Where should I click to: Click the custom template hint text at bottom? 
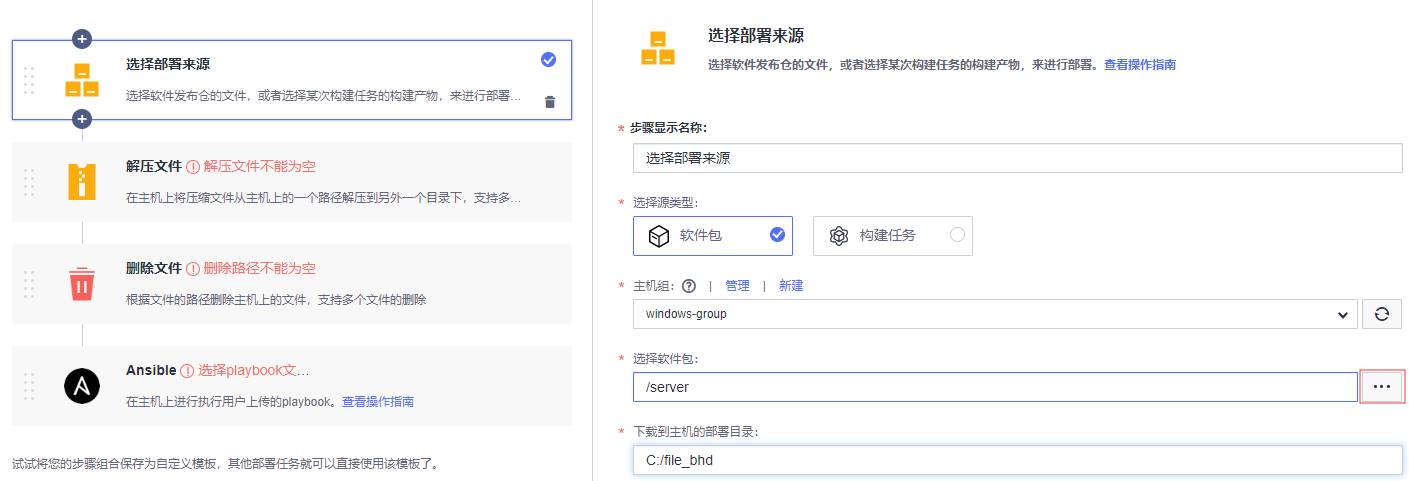(225, 464)
